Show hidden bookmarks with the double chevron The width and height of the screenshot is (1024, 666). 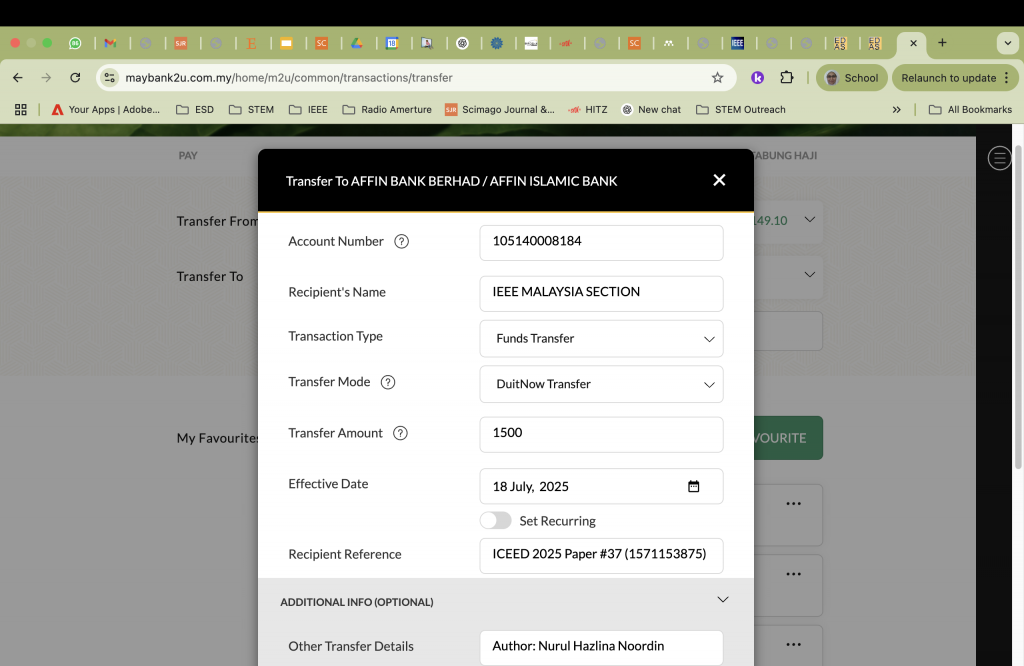[897, 110]
